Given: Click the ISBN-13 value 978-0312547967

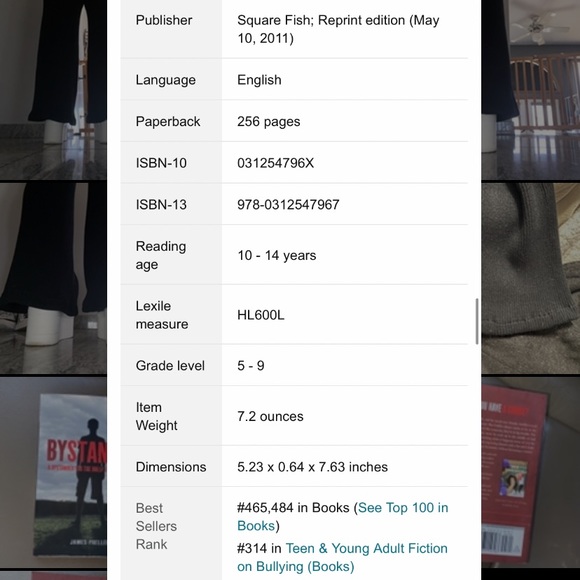Looking at the screenshot, I should 288,205.
